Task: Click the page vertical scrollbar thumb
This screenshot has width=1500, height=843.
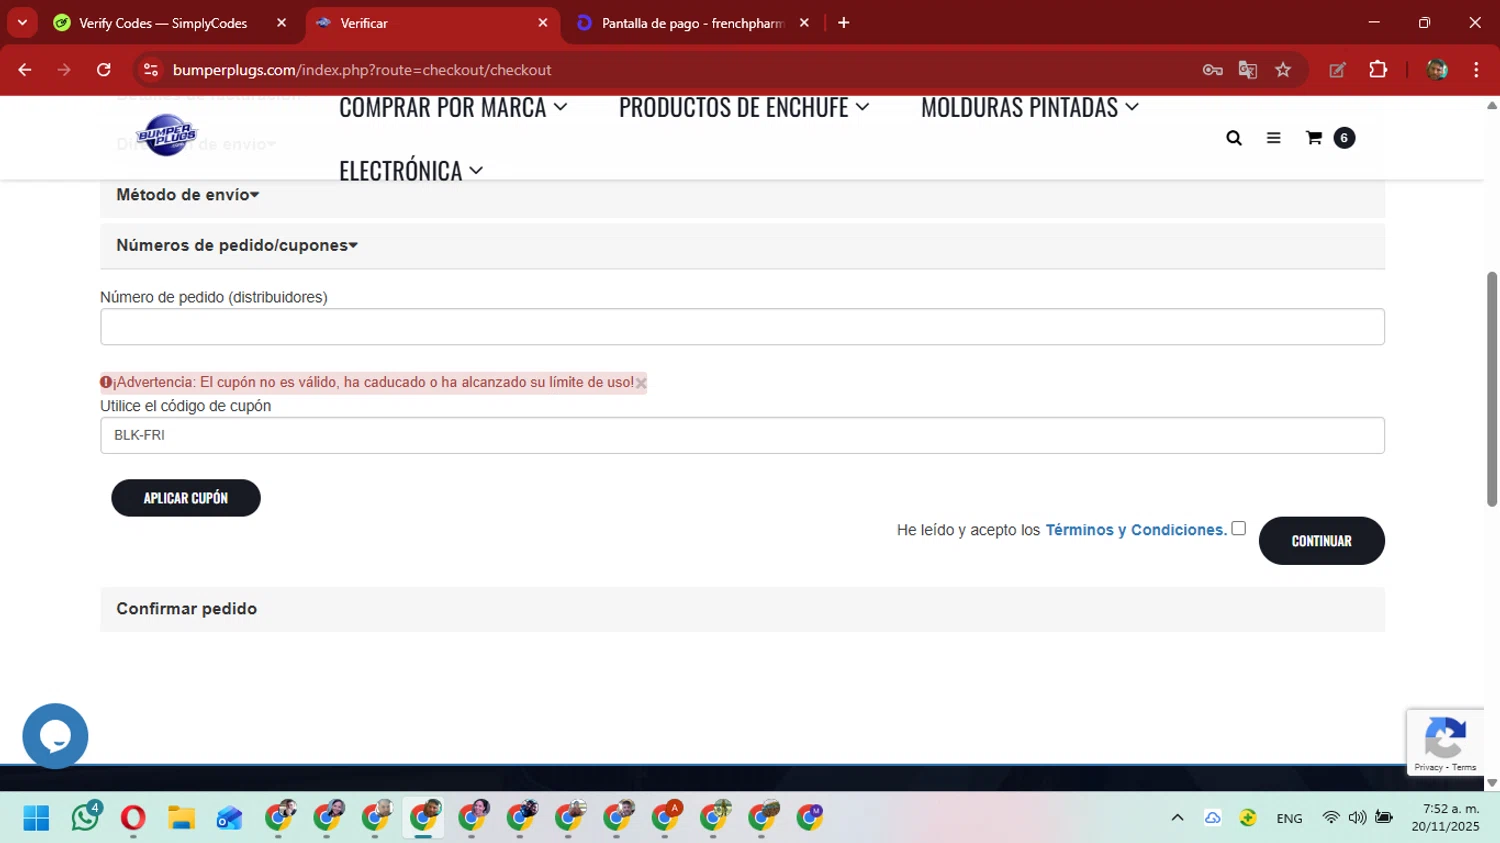Action: [1492, 388]
